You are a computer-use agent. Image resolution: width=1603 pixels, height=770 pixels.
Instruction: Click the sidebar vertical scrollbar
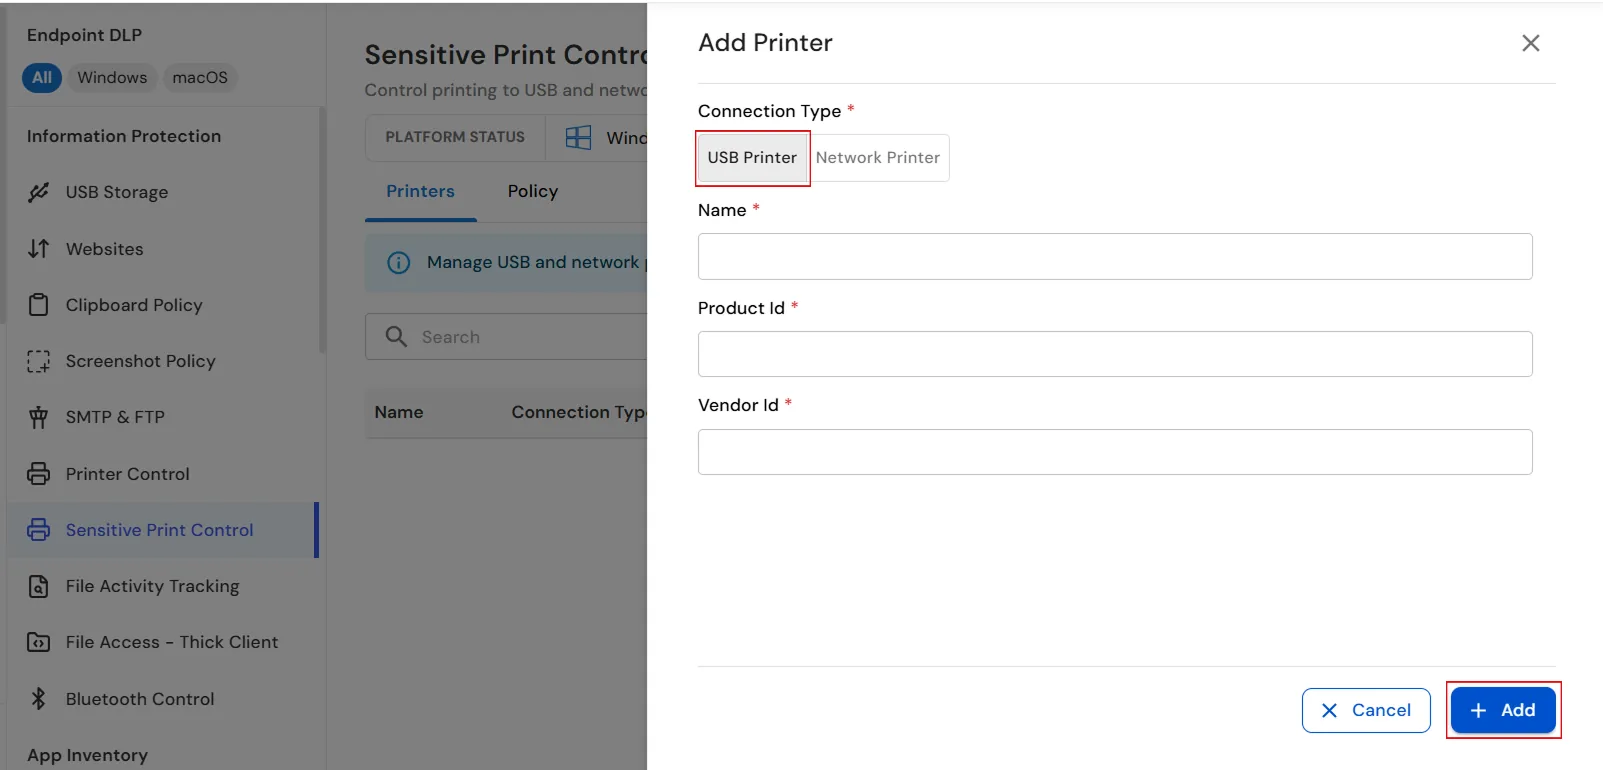[322, 230]
